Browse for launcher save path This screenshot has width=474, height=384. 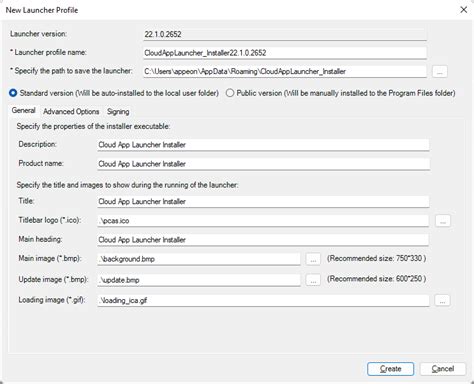coord(439,71)
